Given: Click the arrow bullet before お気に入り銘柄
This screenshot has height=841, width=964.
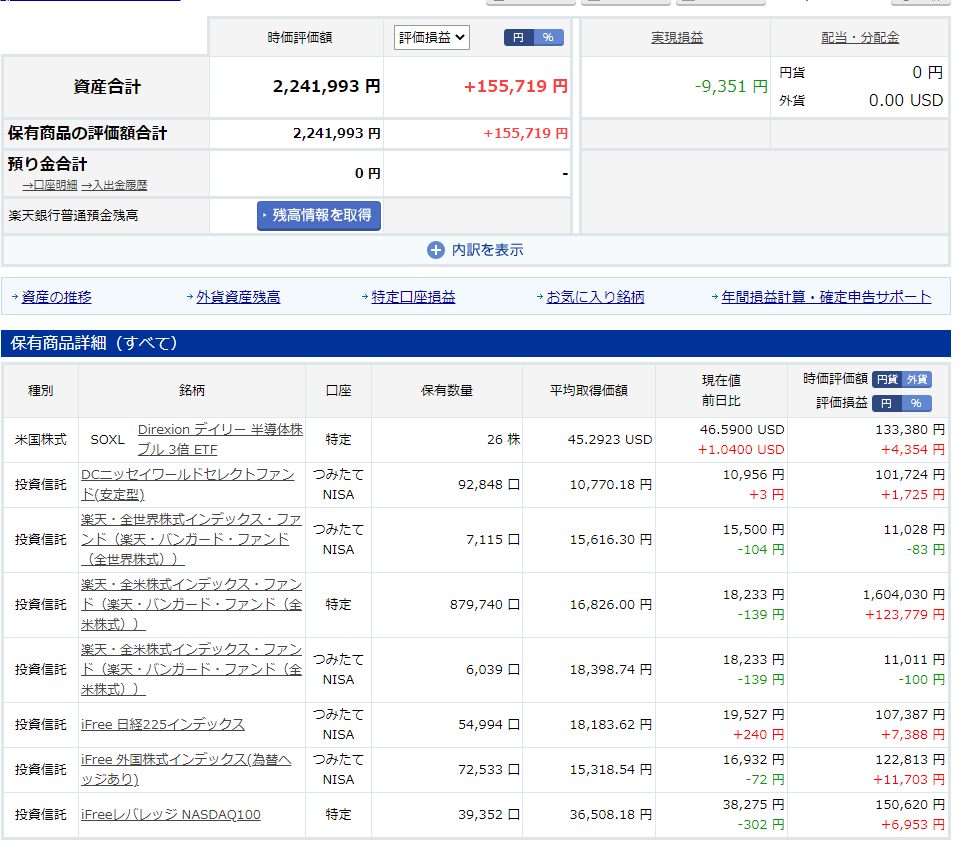Looking at the screenshot, I should point(540,297).
